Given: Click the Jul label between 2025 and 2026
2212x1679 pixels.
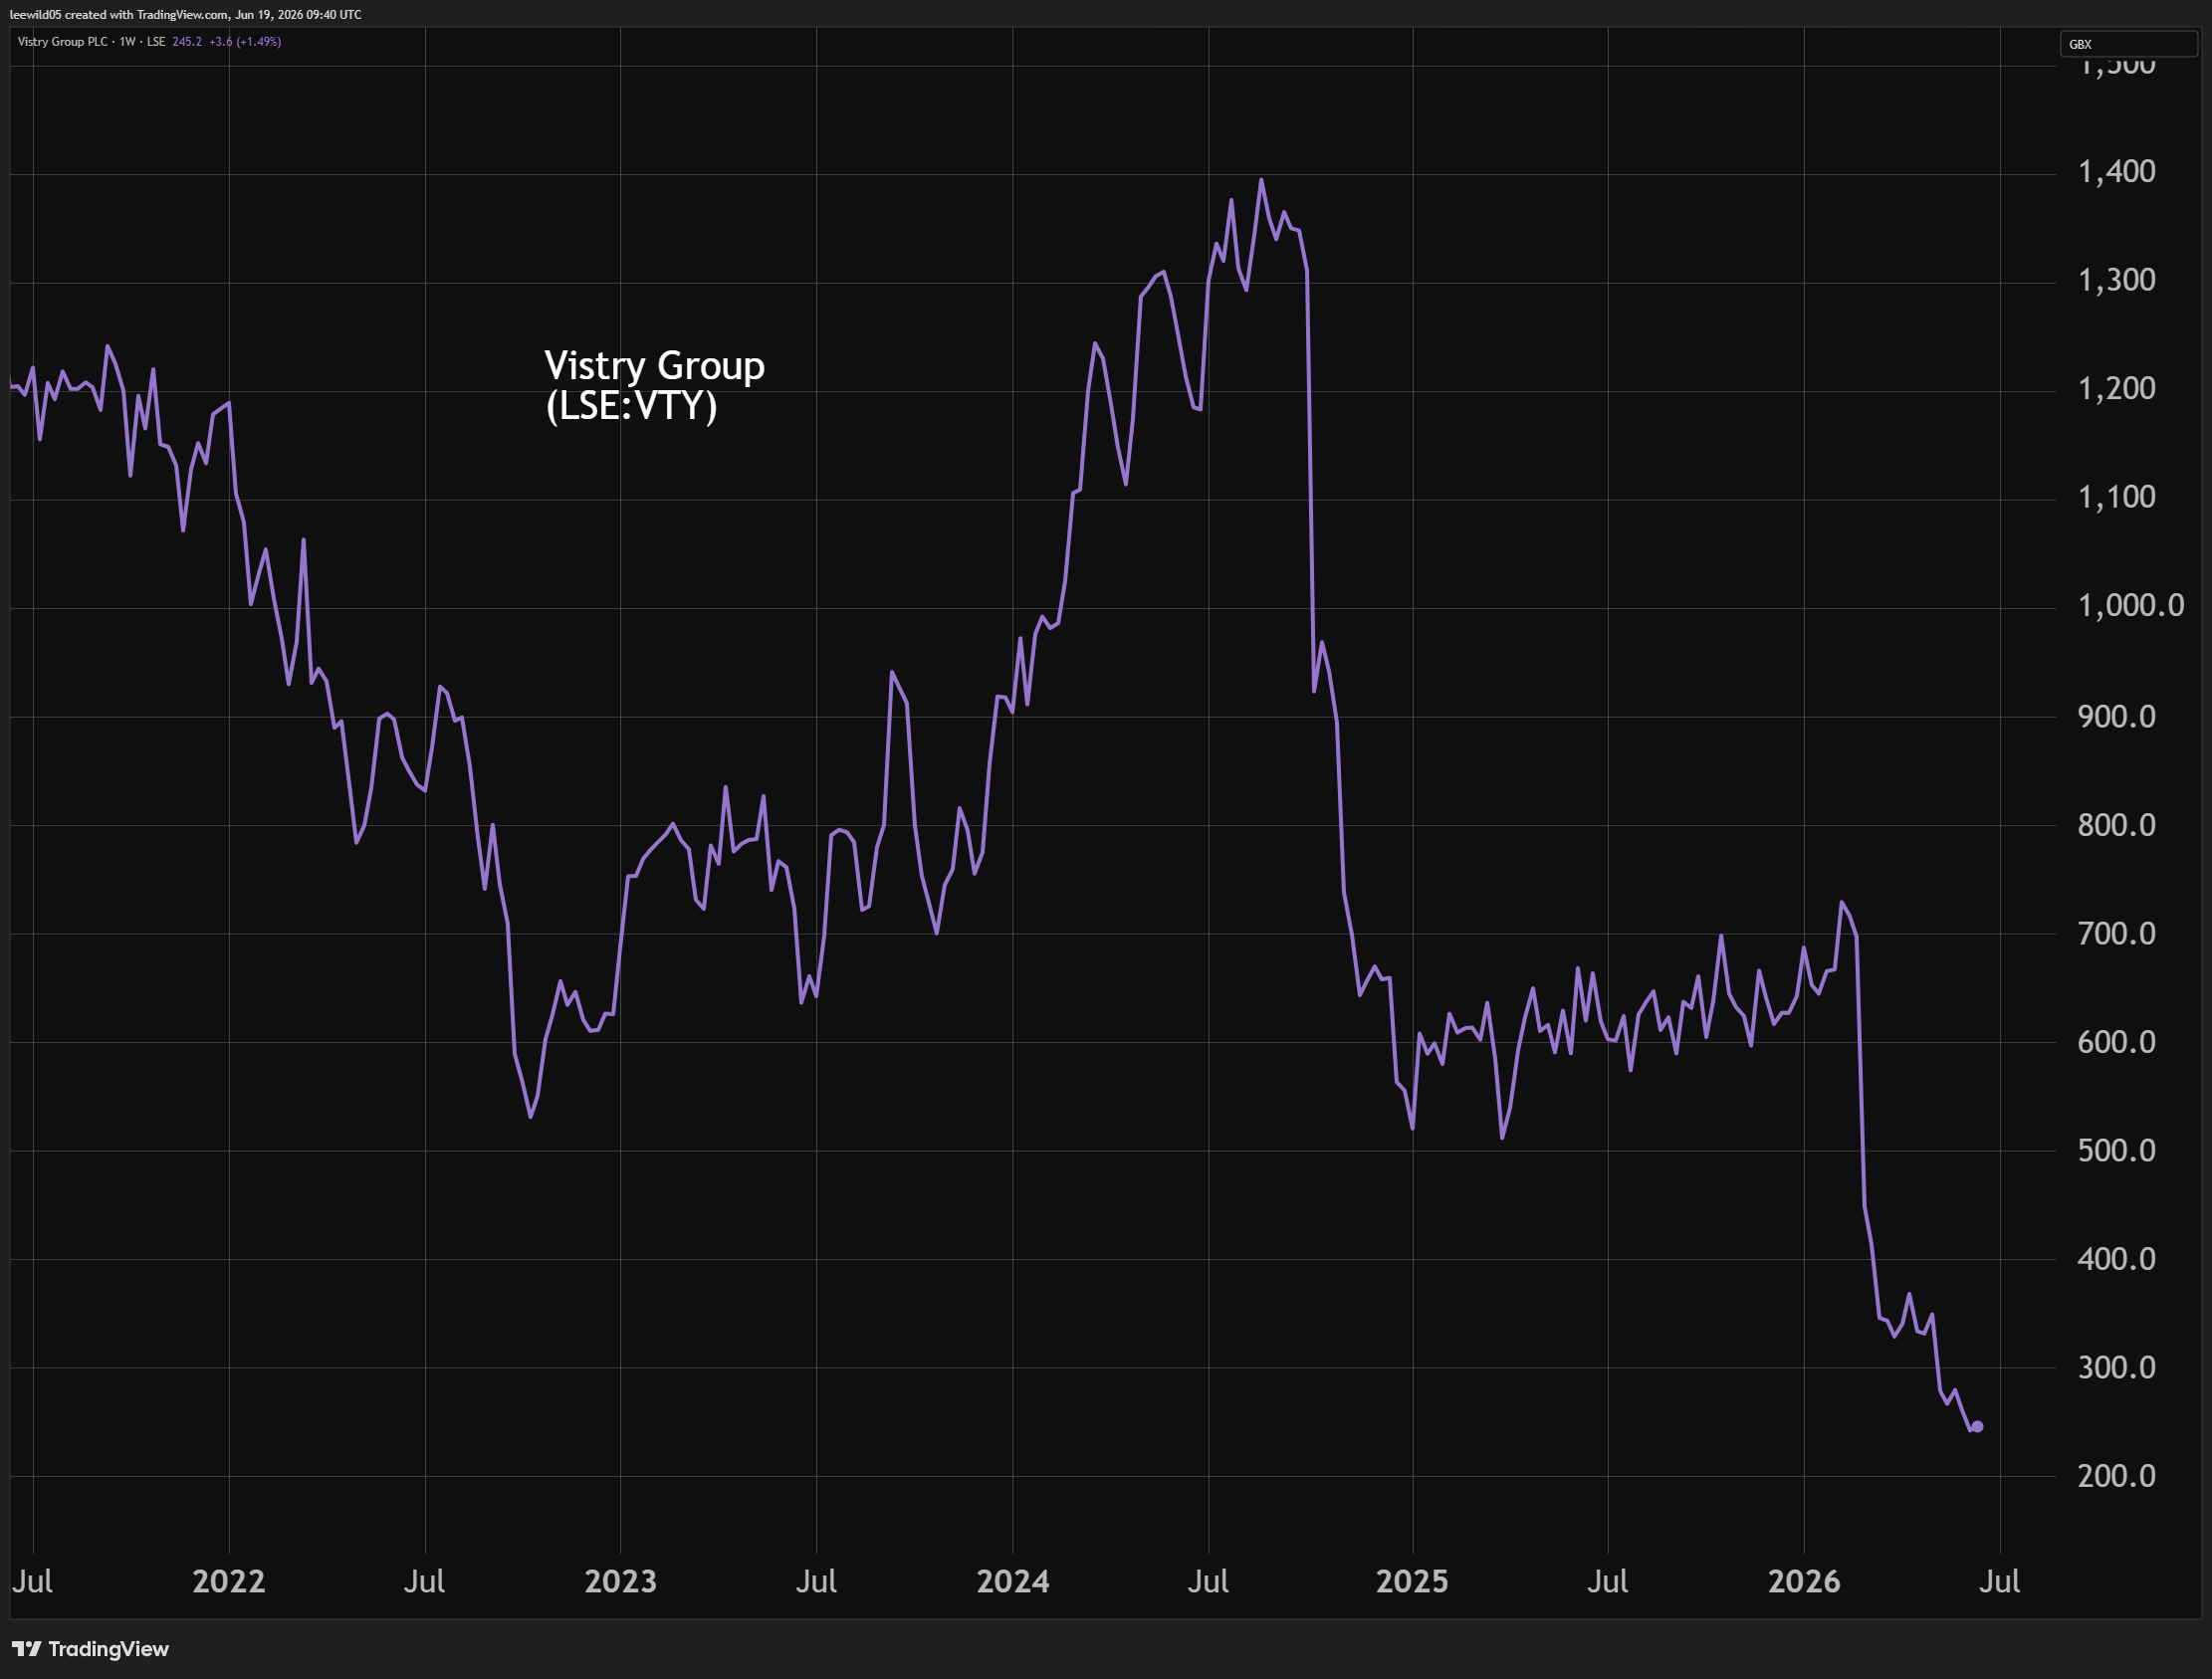Looking at the screenshot, I should click(x=1608, y=1581).
